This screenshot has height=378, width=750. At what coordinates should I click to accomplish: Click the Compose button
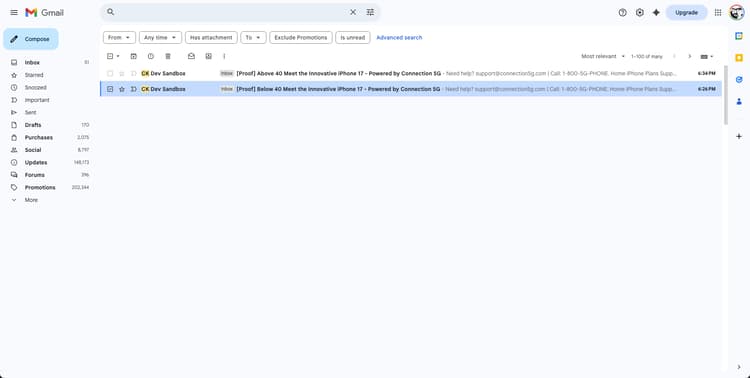(31, 39)
